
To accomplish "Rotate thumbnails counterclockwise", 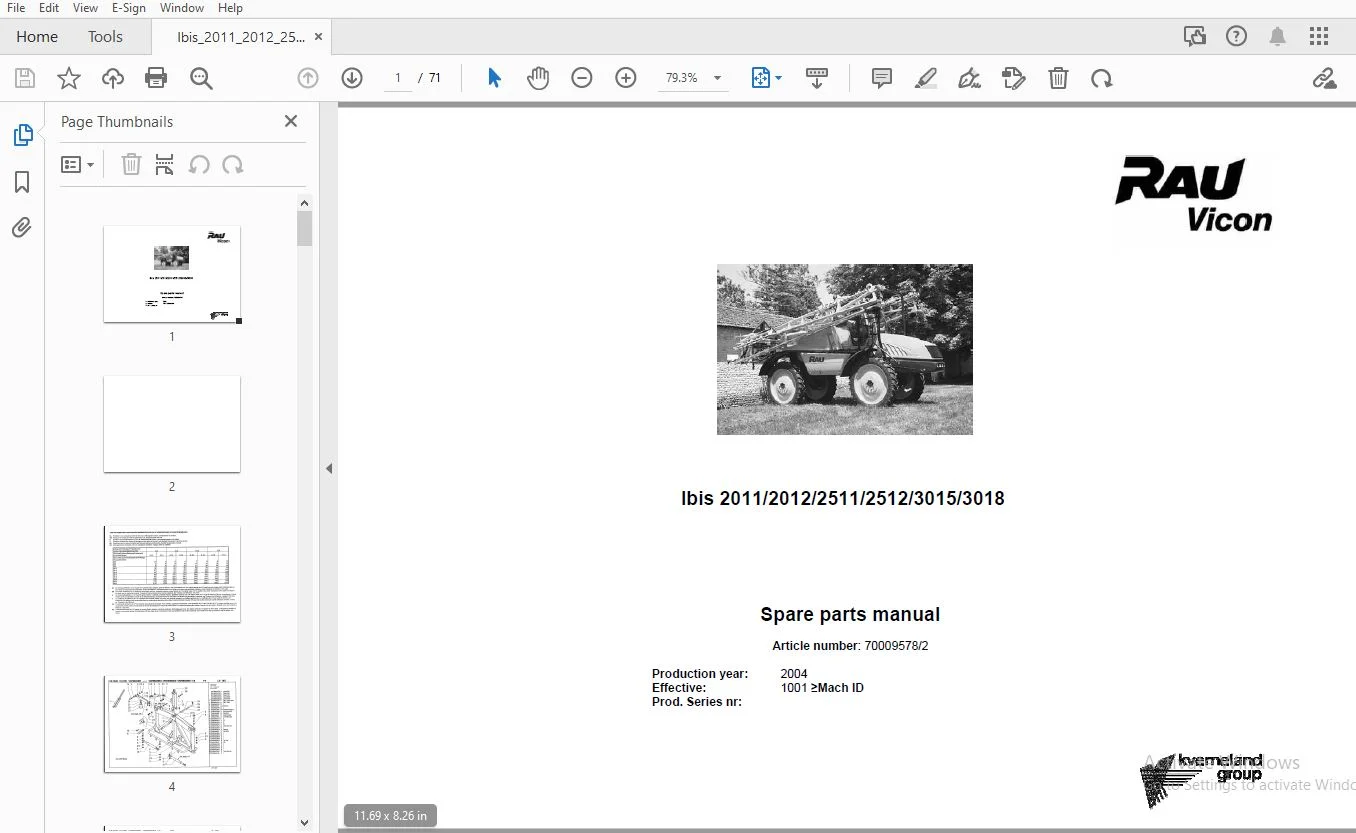I will click(x=199, y=164).
